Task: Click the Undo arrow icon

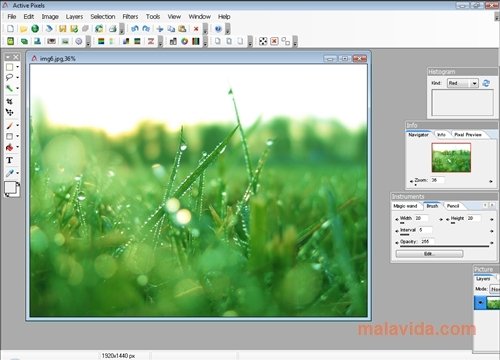Action: point(134,29)
